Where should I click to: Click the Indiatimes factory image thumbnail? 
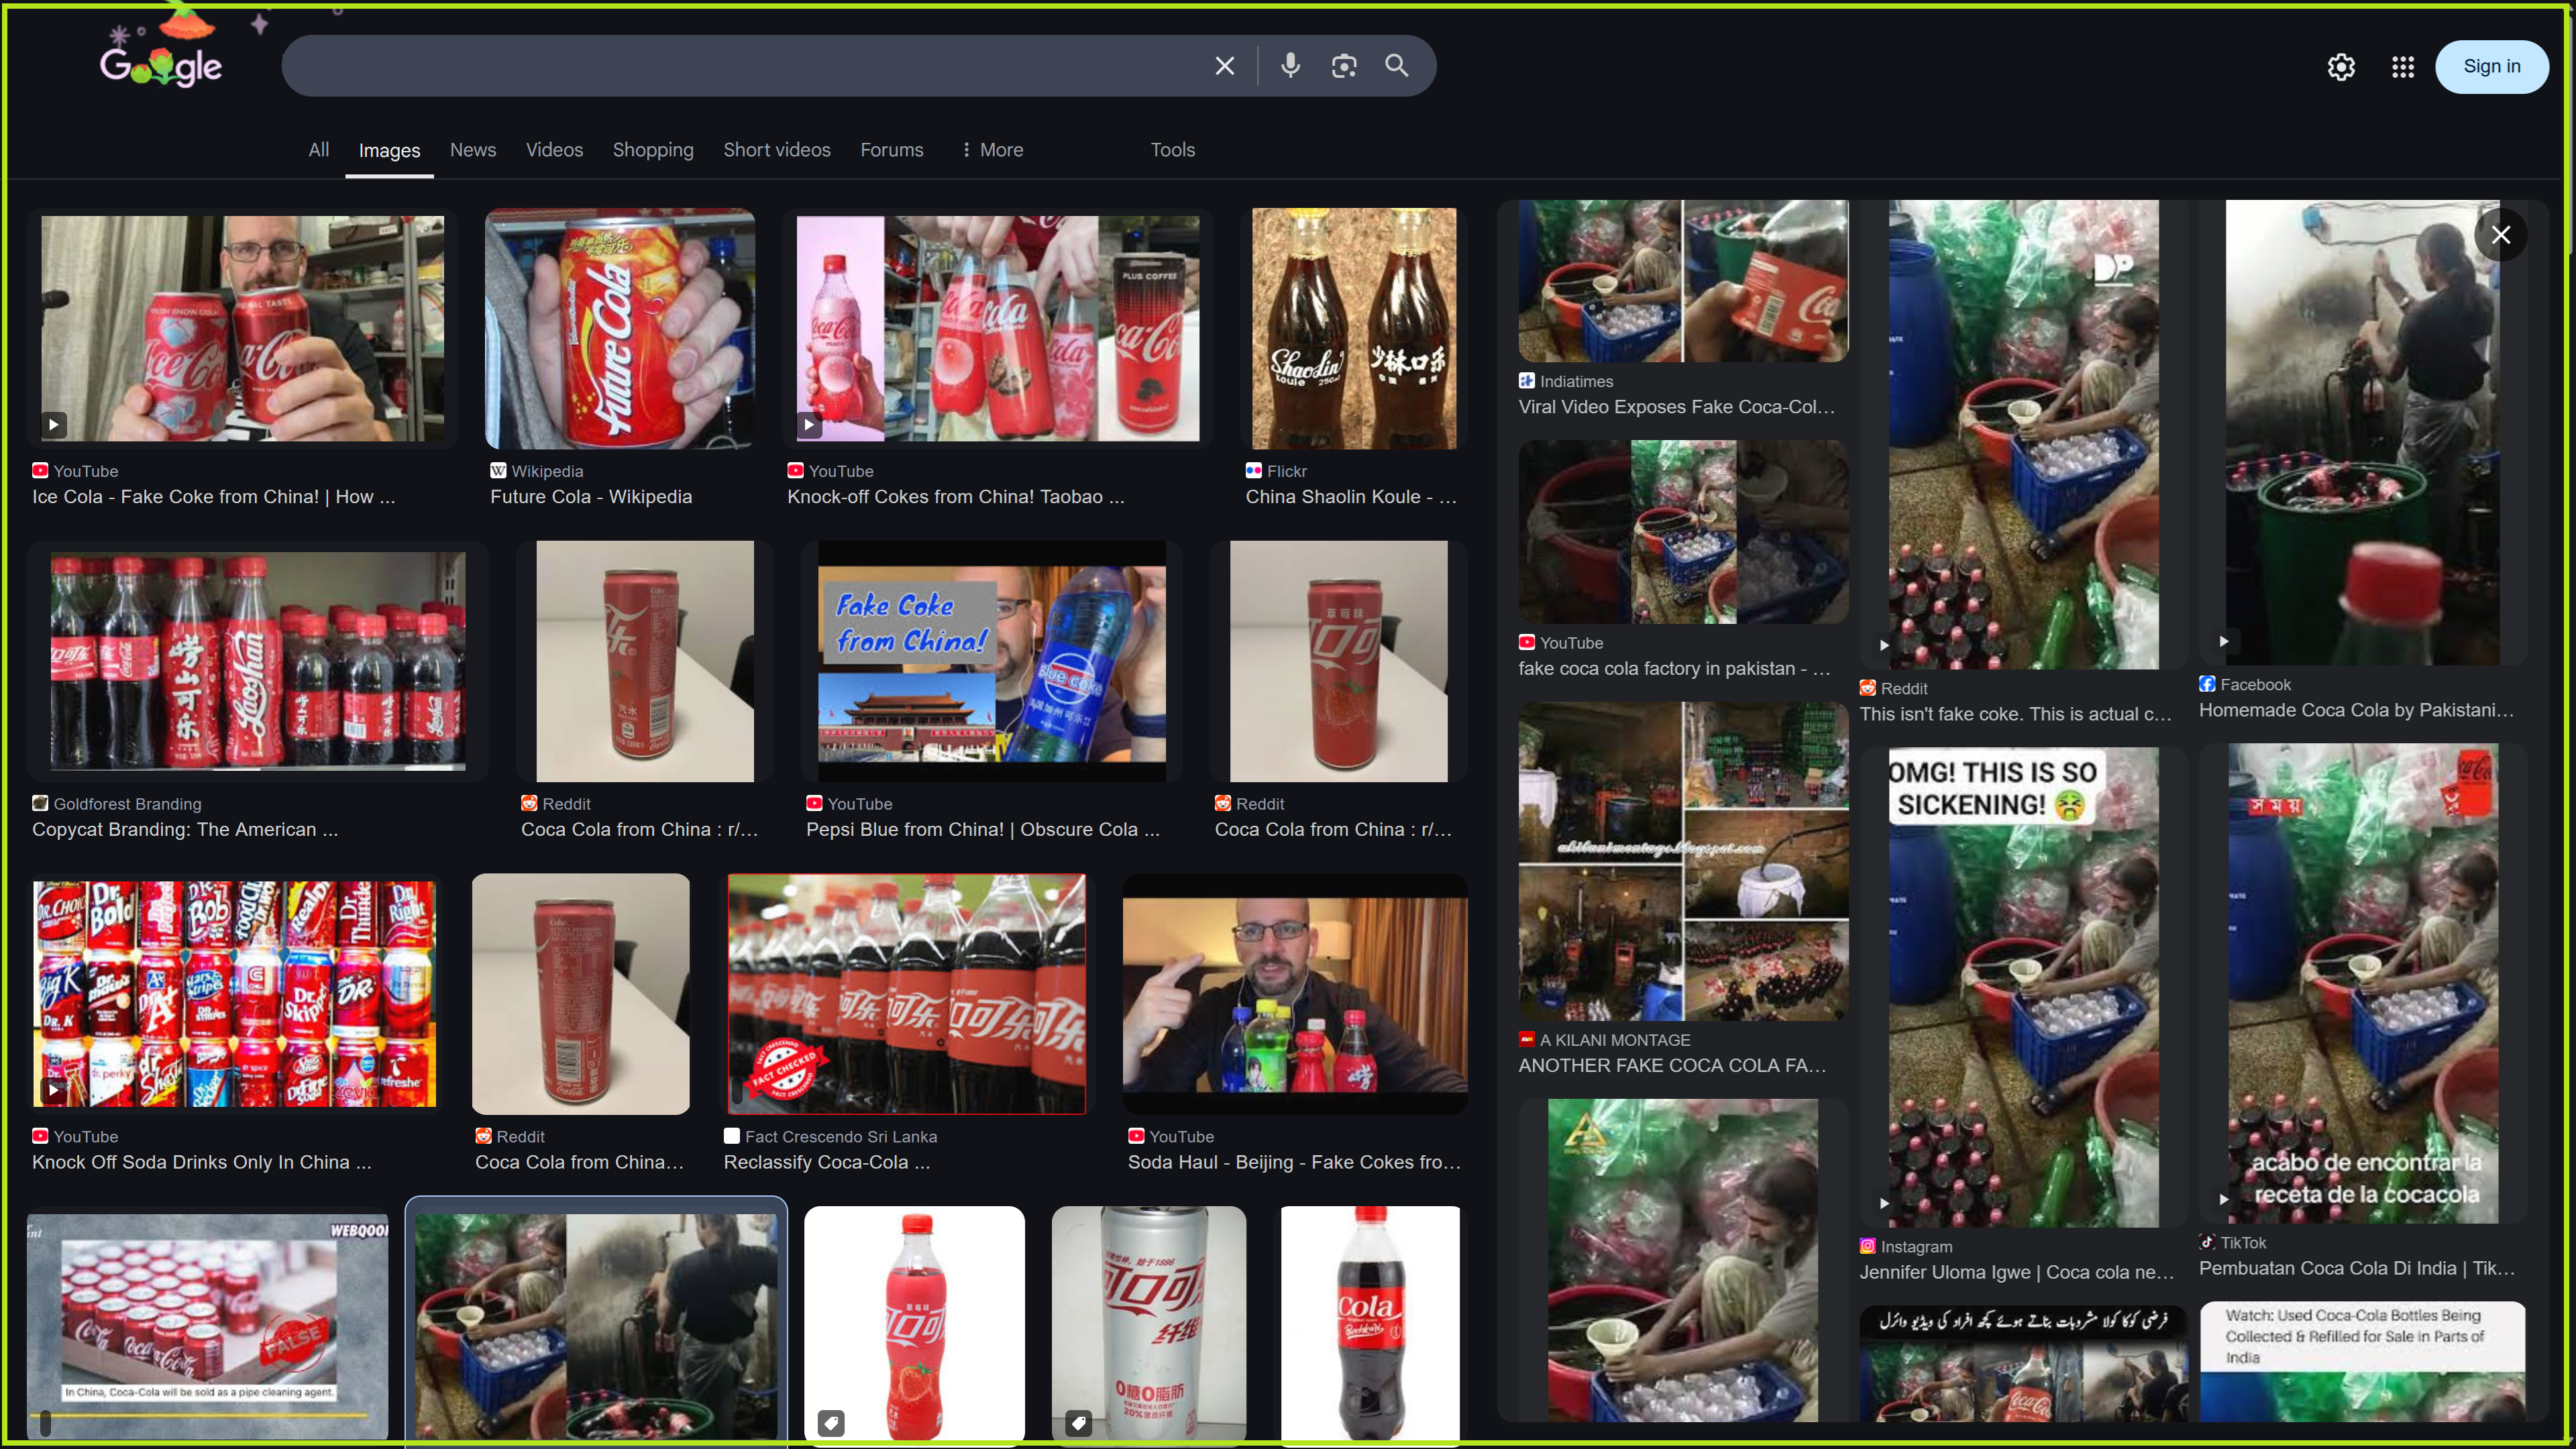(1683, 281)
